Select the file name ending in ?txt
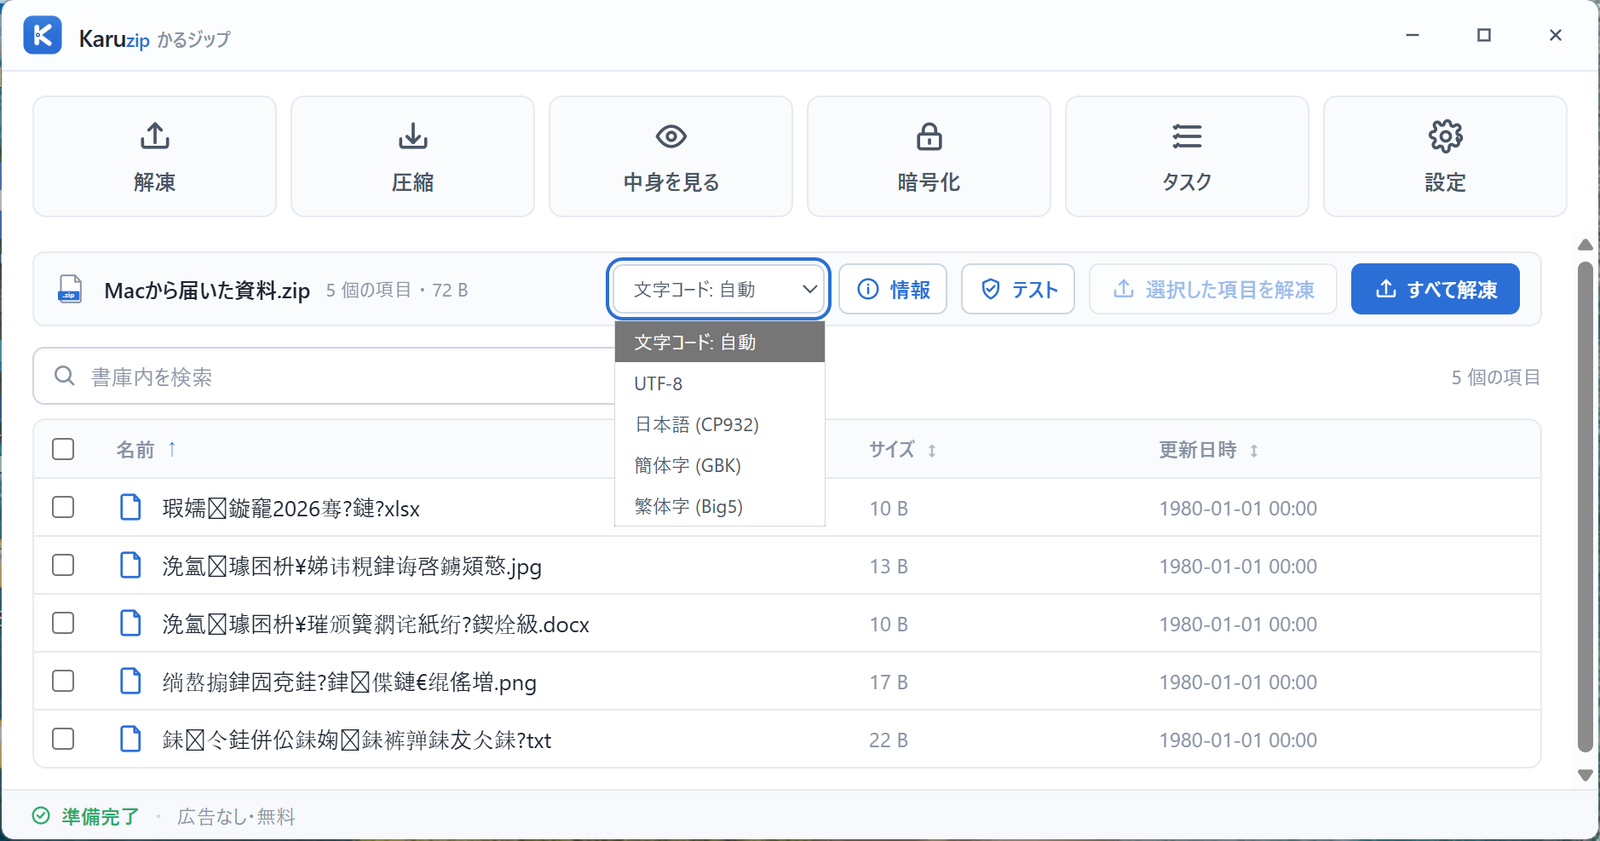This screenshot has height=841, width=1600. point(357,740)
